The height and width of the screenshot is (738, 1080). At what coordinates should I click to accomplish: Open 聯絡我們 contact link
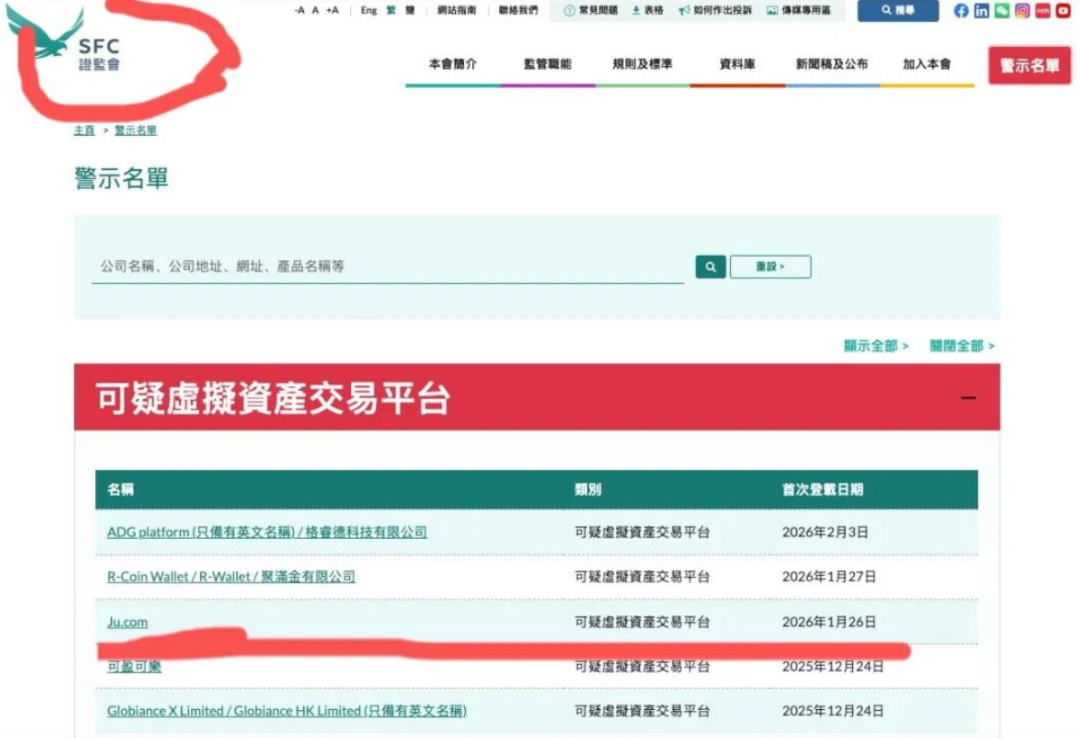pyautogui.click(x=518, y=10)
